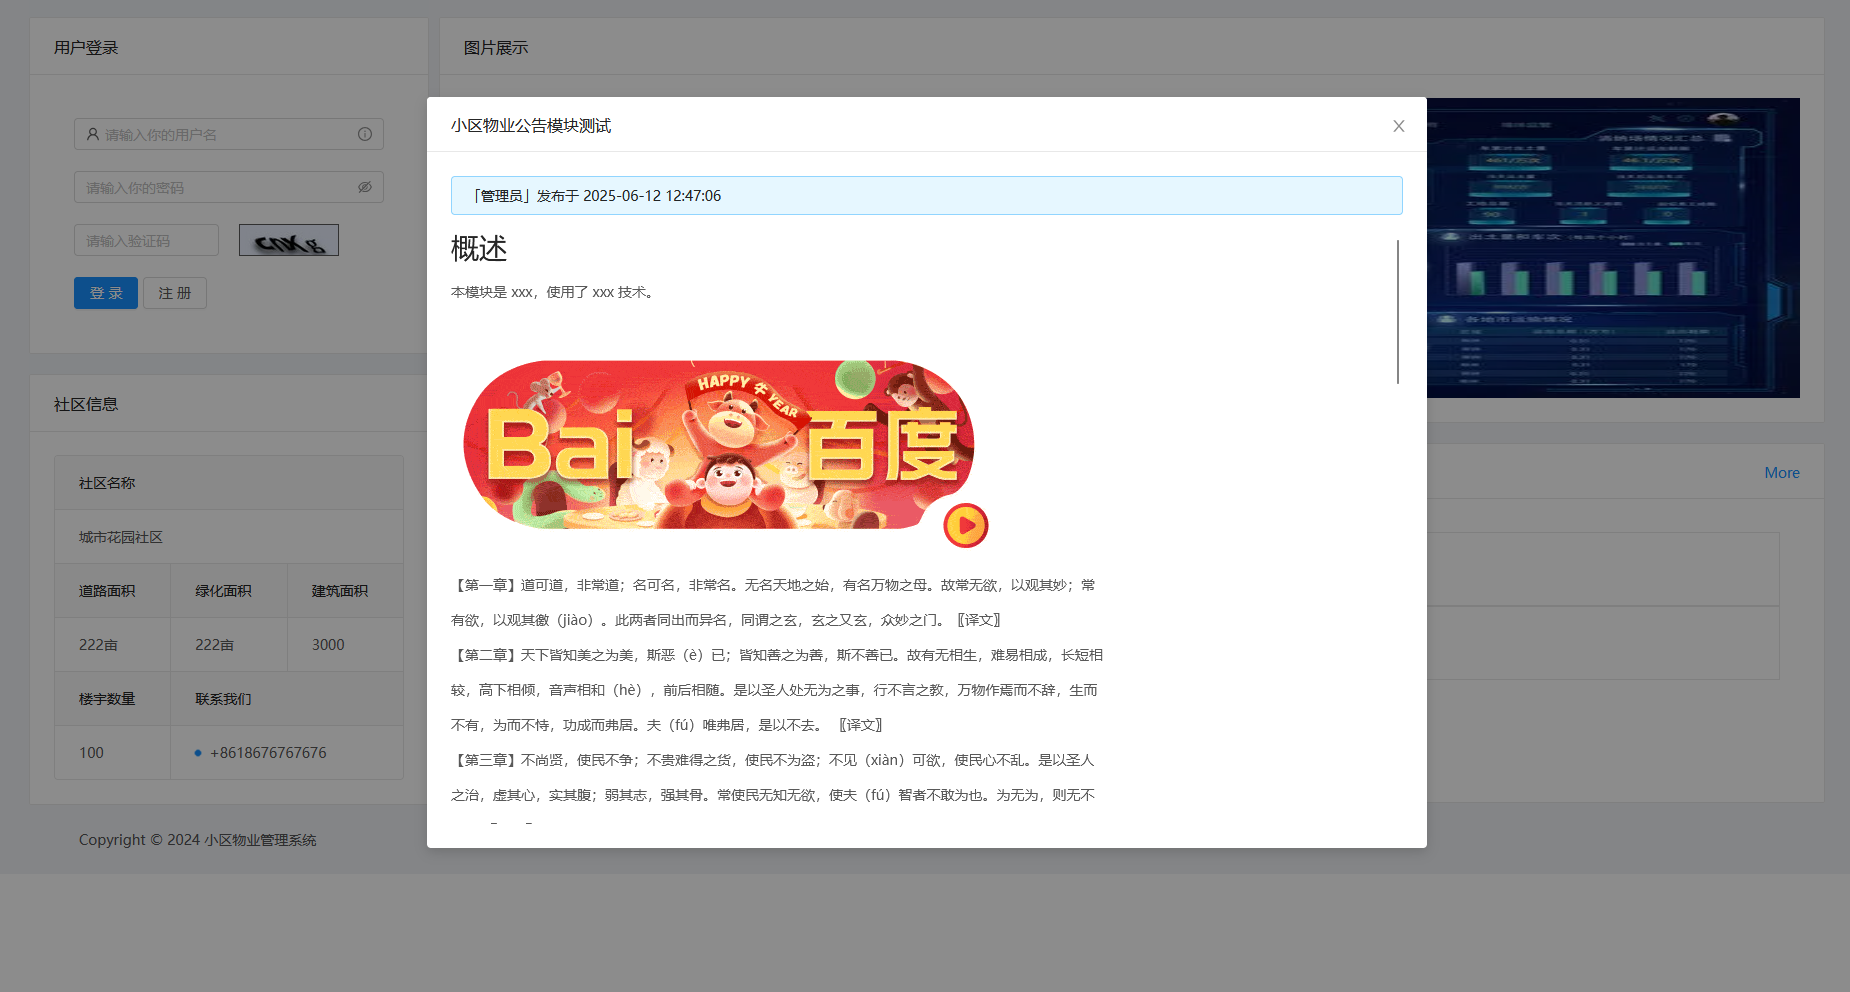The width and height of the screenshot is (1850, 992).
Task: Click the 城市花园社区 cell
Action: pos(229,537)
